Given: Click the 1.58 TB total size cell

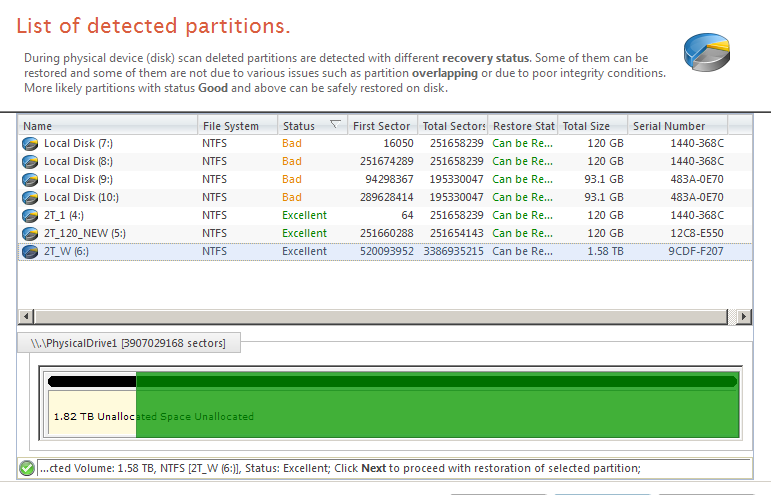Looking at the screenshot, I should 605,252.
